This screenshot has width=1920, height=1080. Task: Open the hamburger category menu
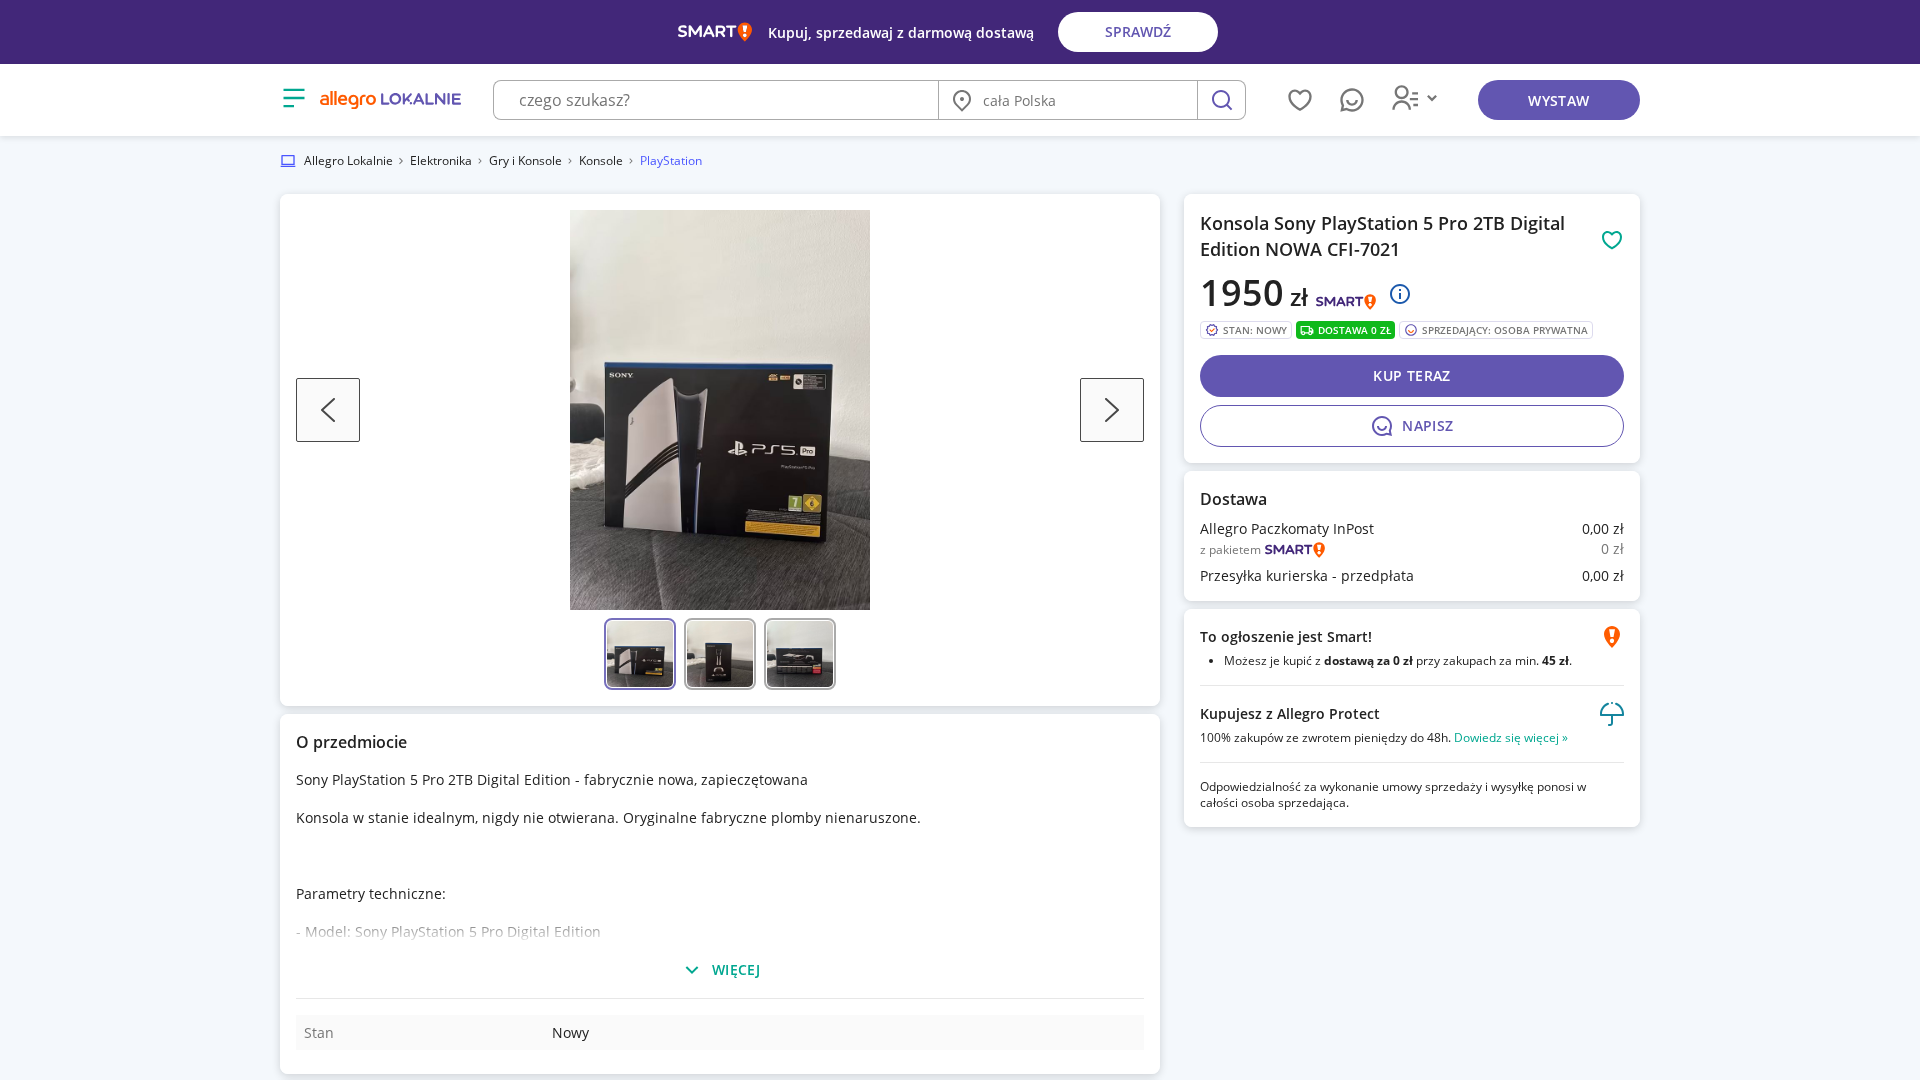point(293,98)
